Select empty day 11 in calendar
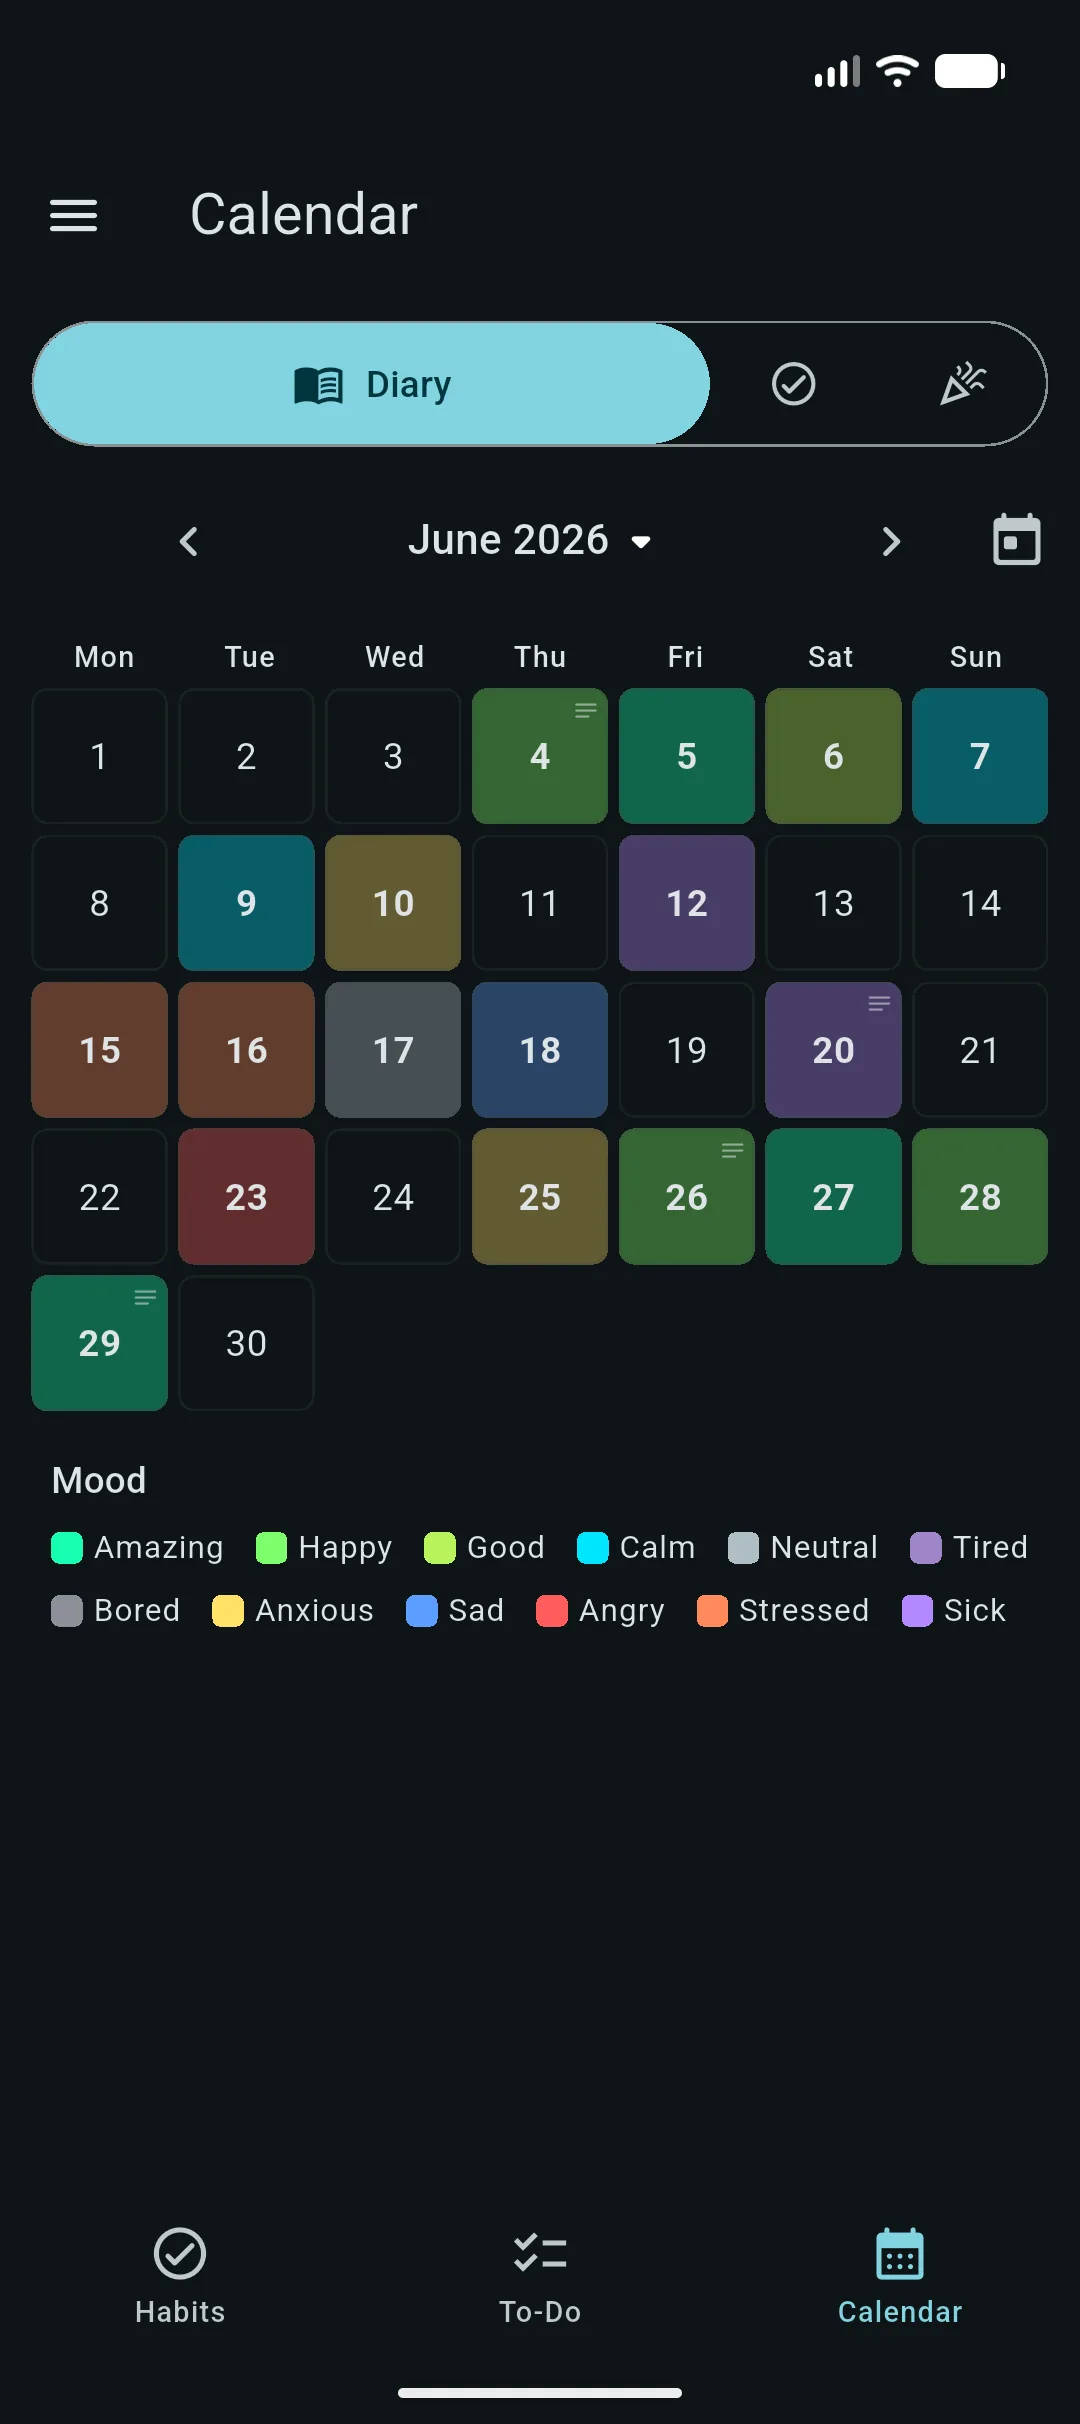 pyautogui.click(x=540, y=903)
